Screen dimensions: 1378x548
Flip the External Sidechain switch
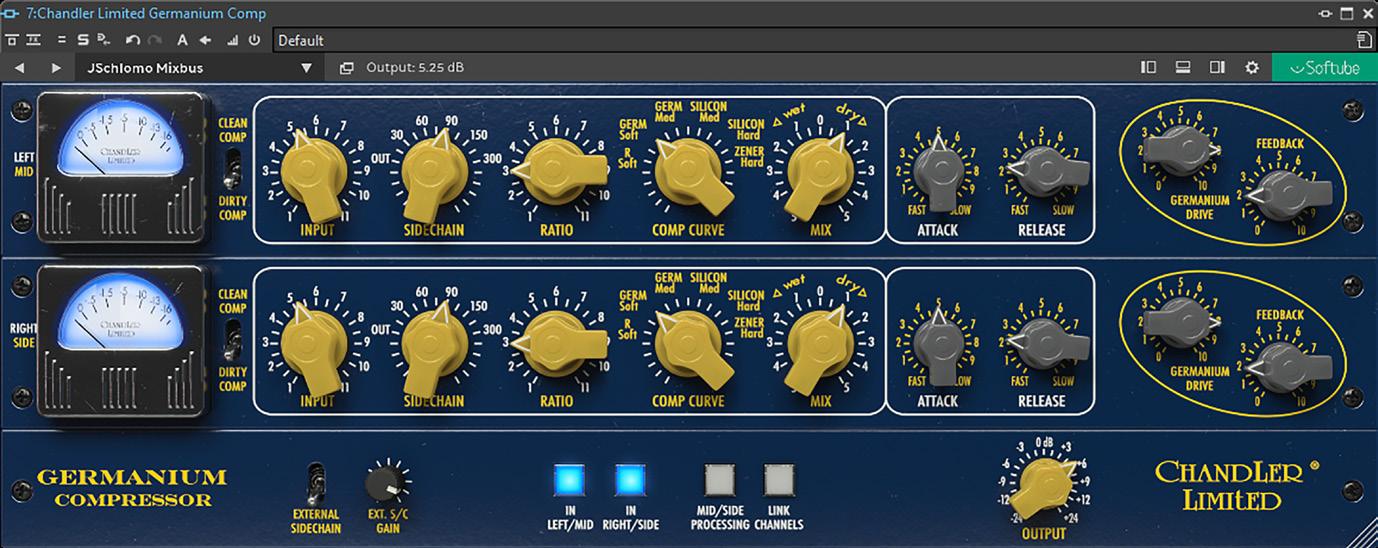click(x=316, y=484)
